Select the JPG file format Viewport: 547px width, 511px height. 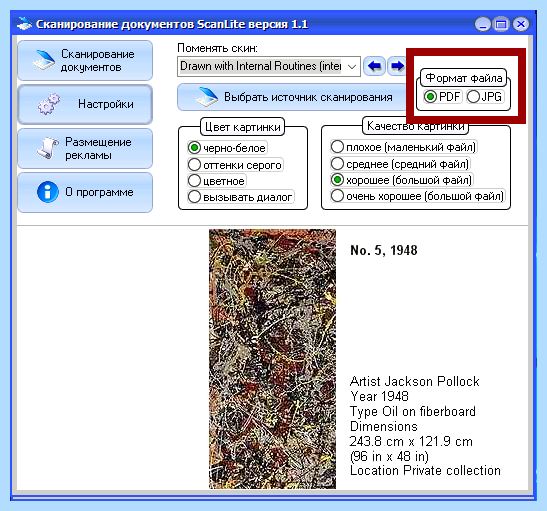pyautogui.click(x=485, y=97)
